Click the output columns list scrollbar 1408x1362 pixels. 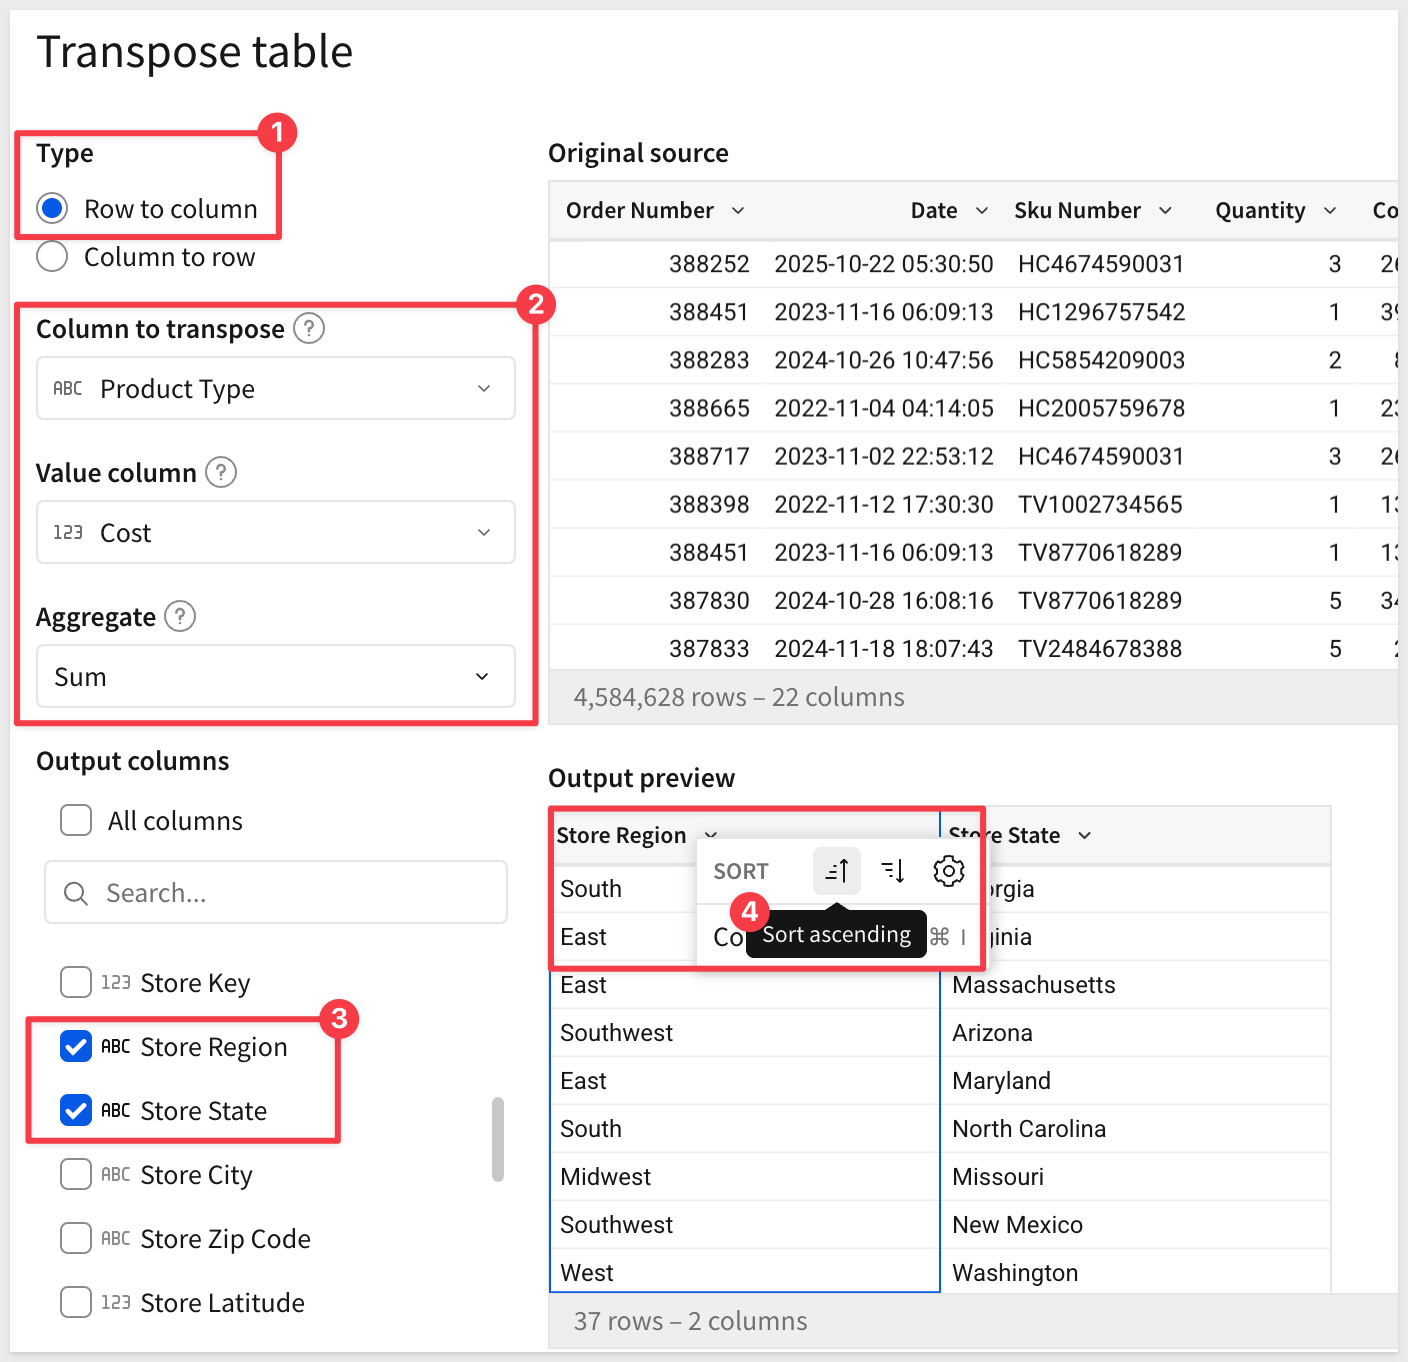click(x=498, y=1139)
